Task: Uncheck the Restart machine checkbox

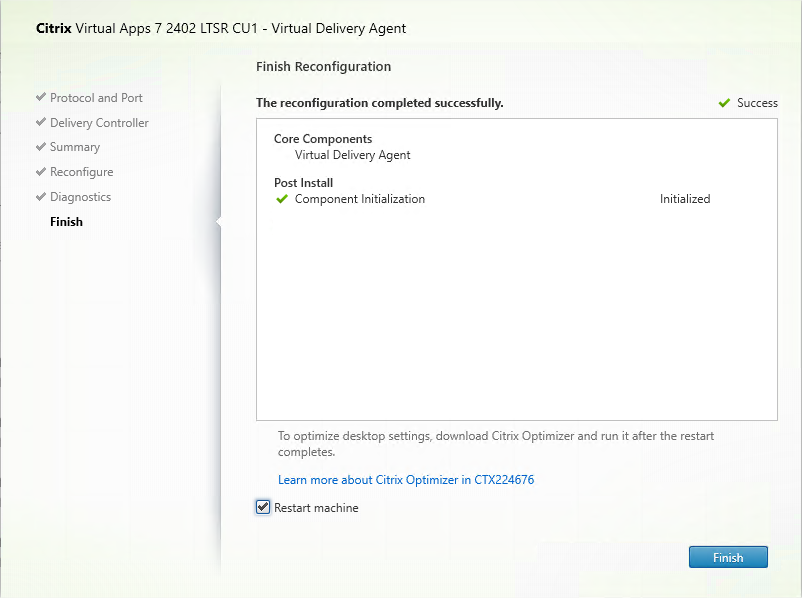Action: 263,507
